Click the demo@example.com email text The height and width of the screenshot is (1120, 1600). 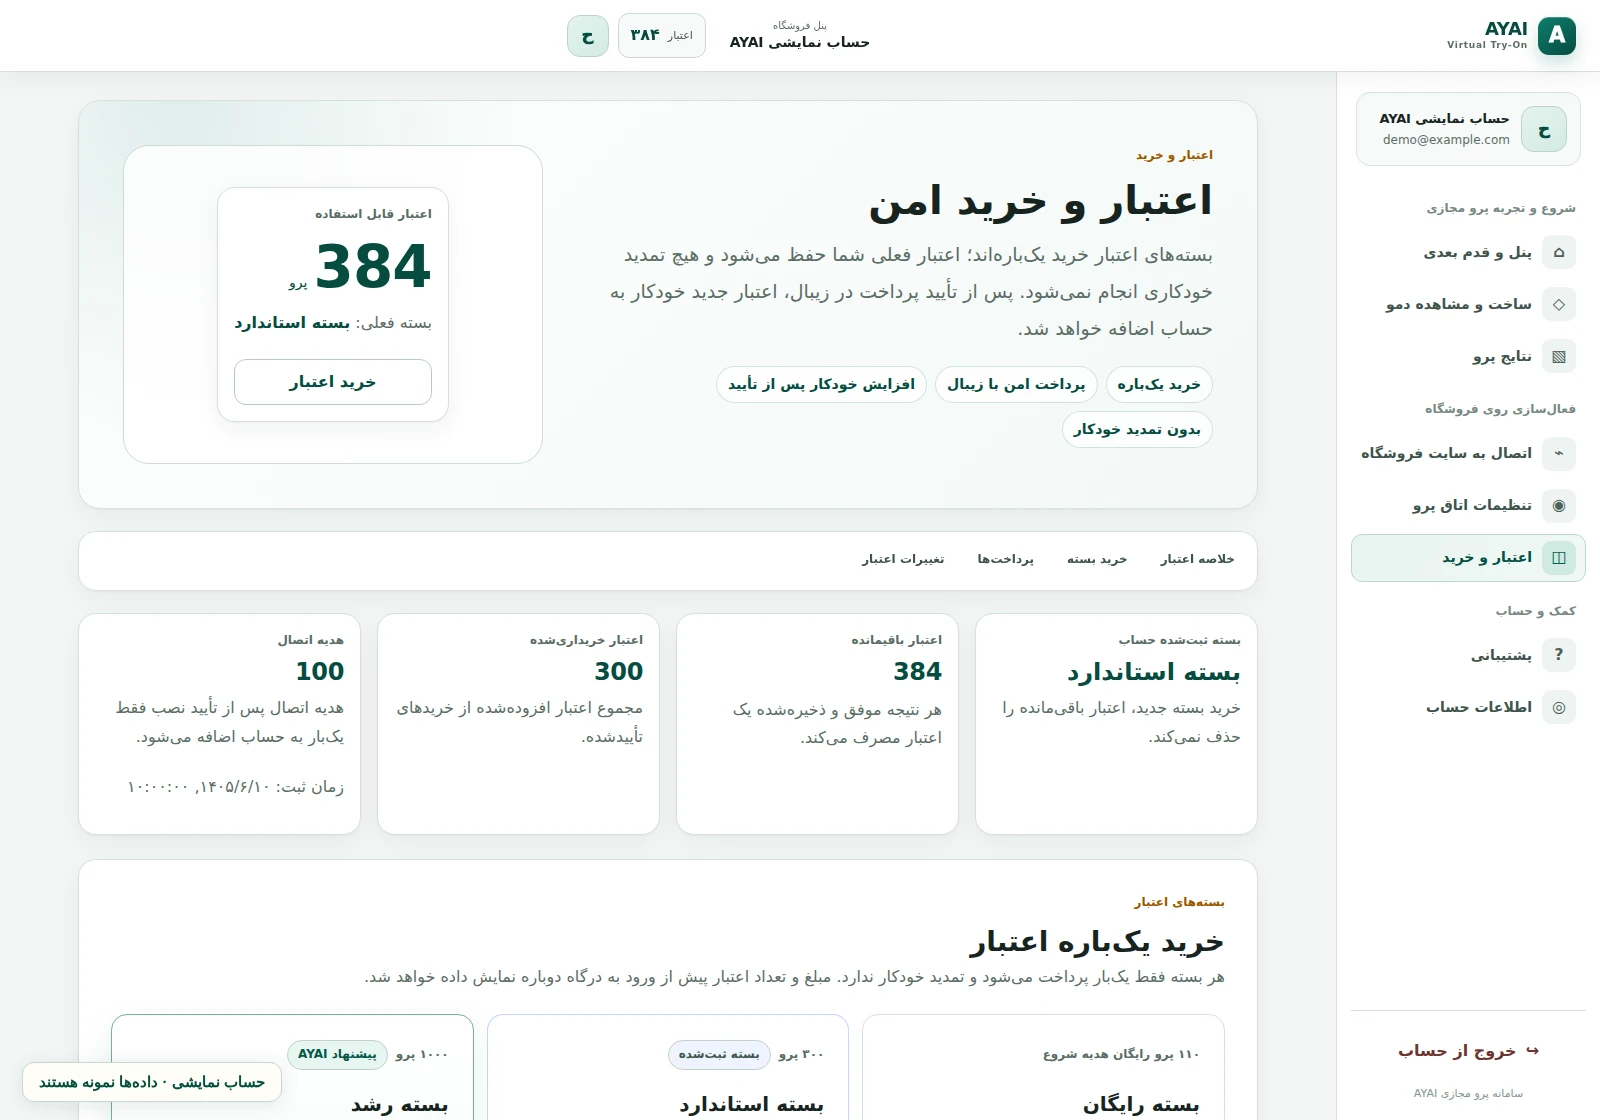tap(1446, 140)
